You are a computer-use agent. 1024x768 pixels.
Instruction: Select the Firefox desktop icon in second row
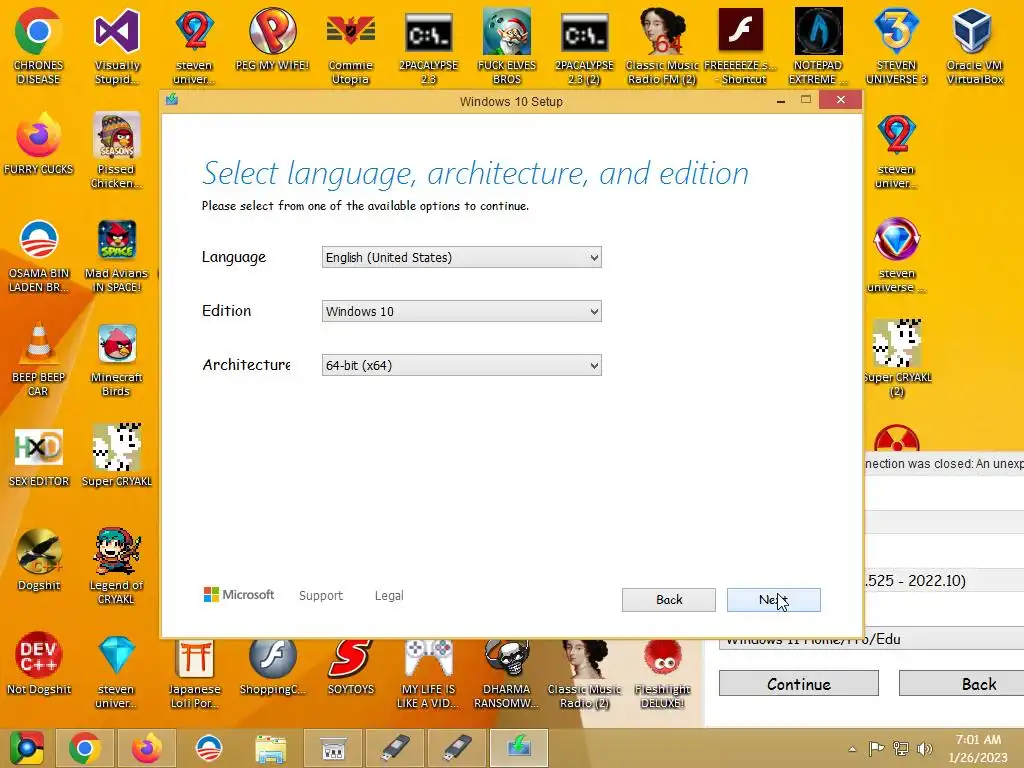tap(39, 144)
